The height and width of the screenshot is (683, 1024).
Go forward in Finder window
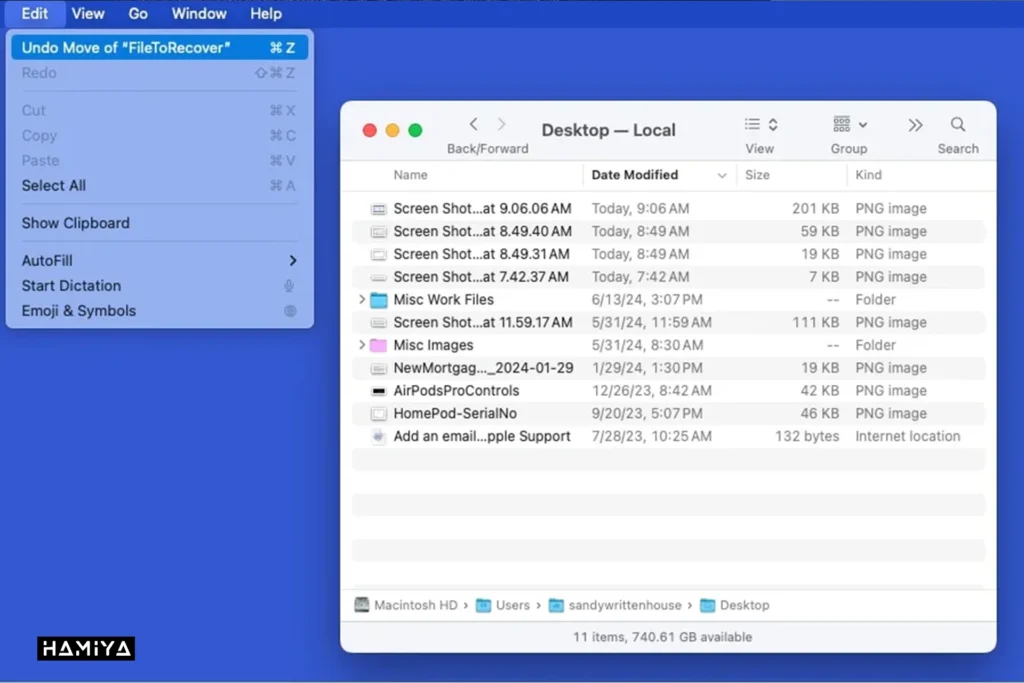pos(502,124)
